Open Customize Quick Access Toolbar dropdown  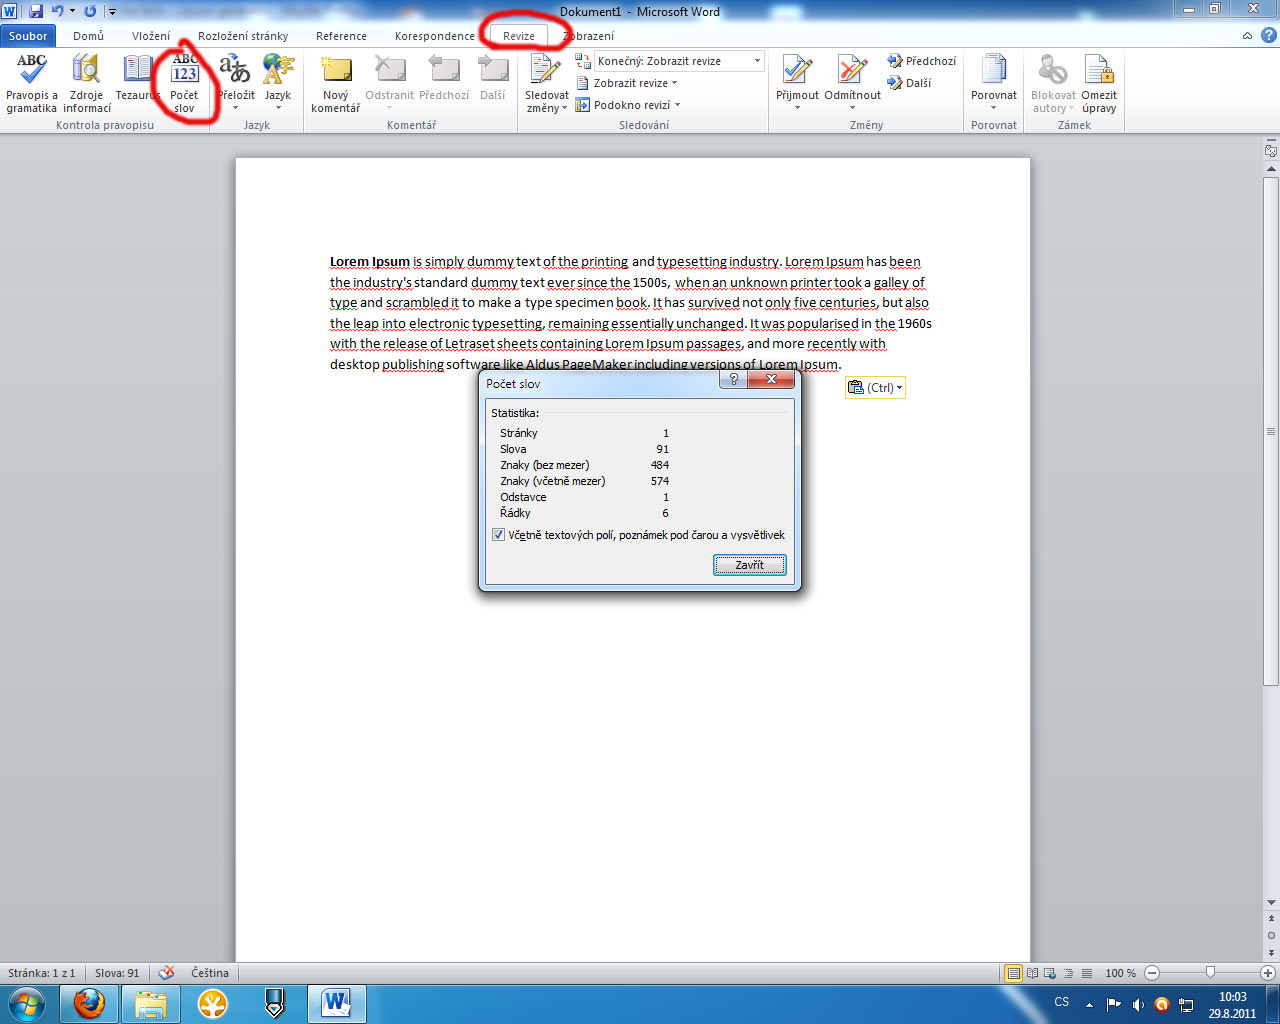pos(112,11)
